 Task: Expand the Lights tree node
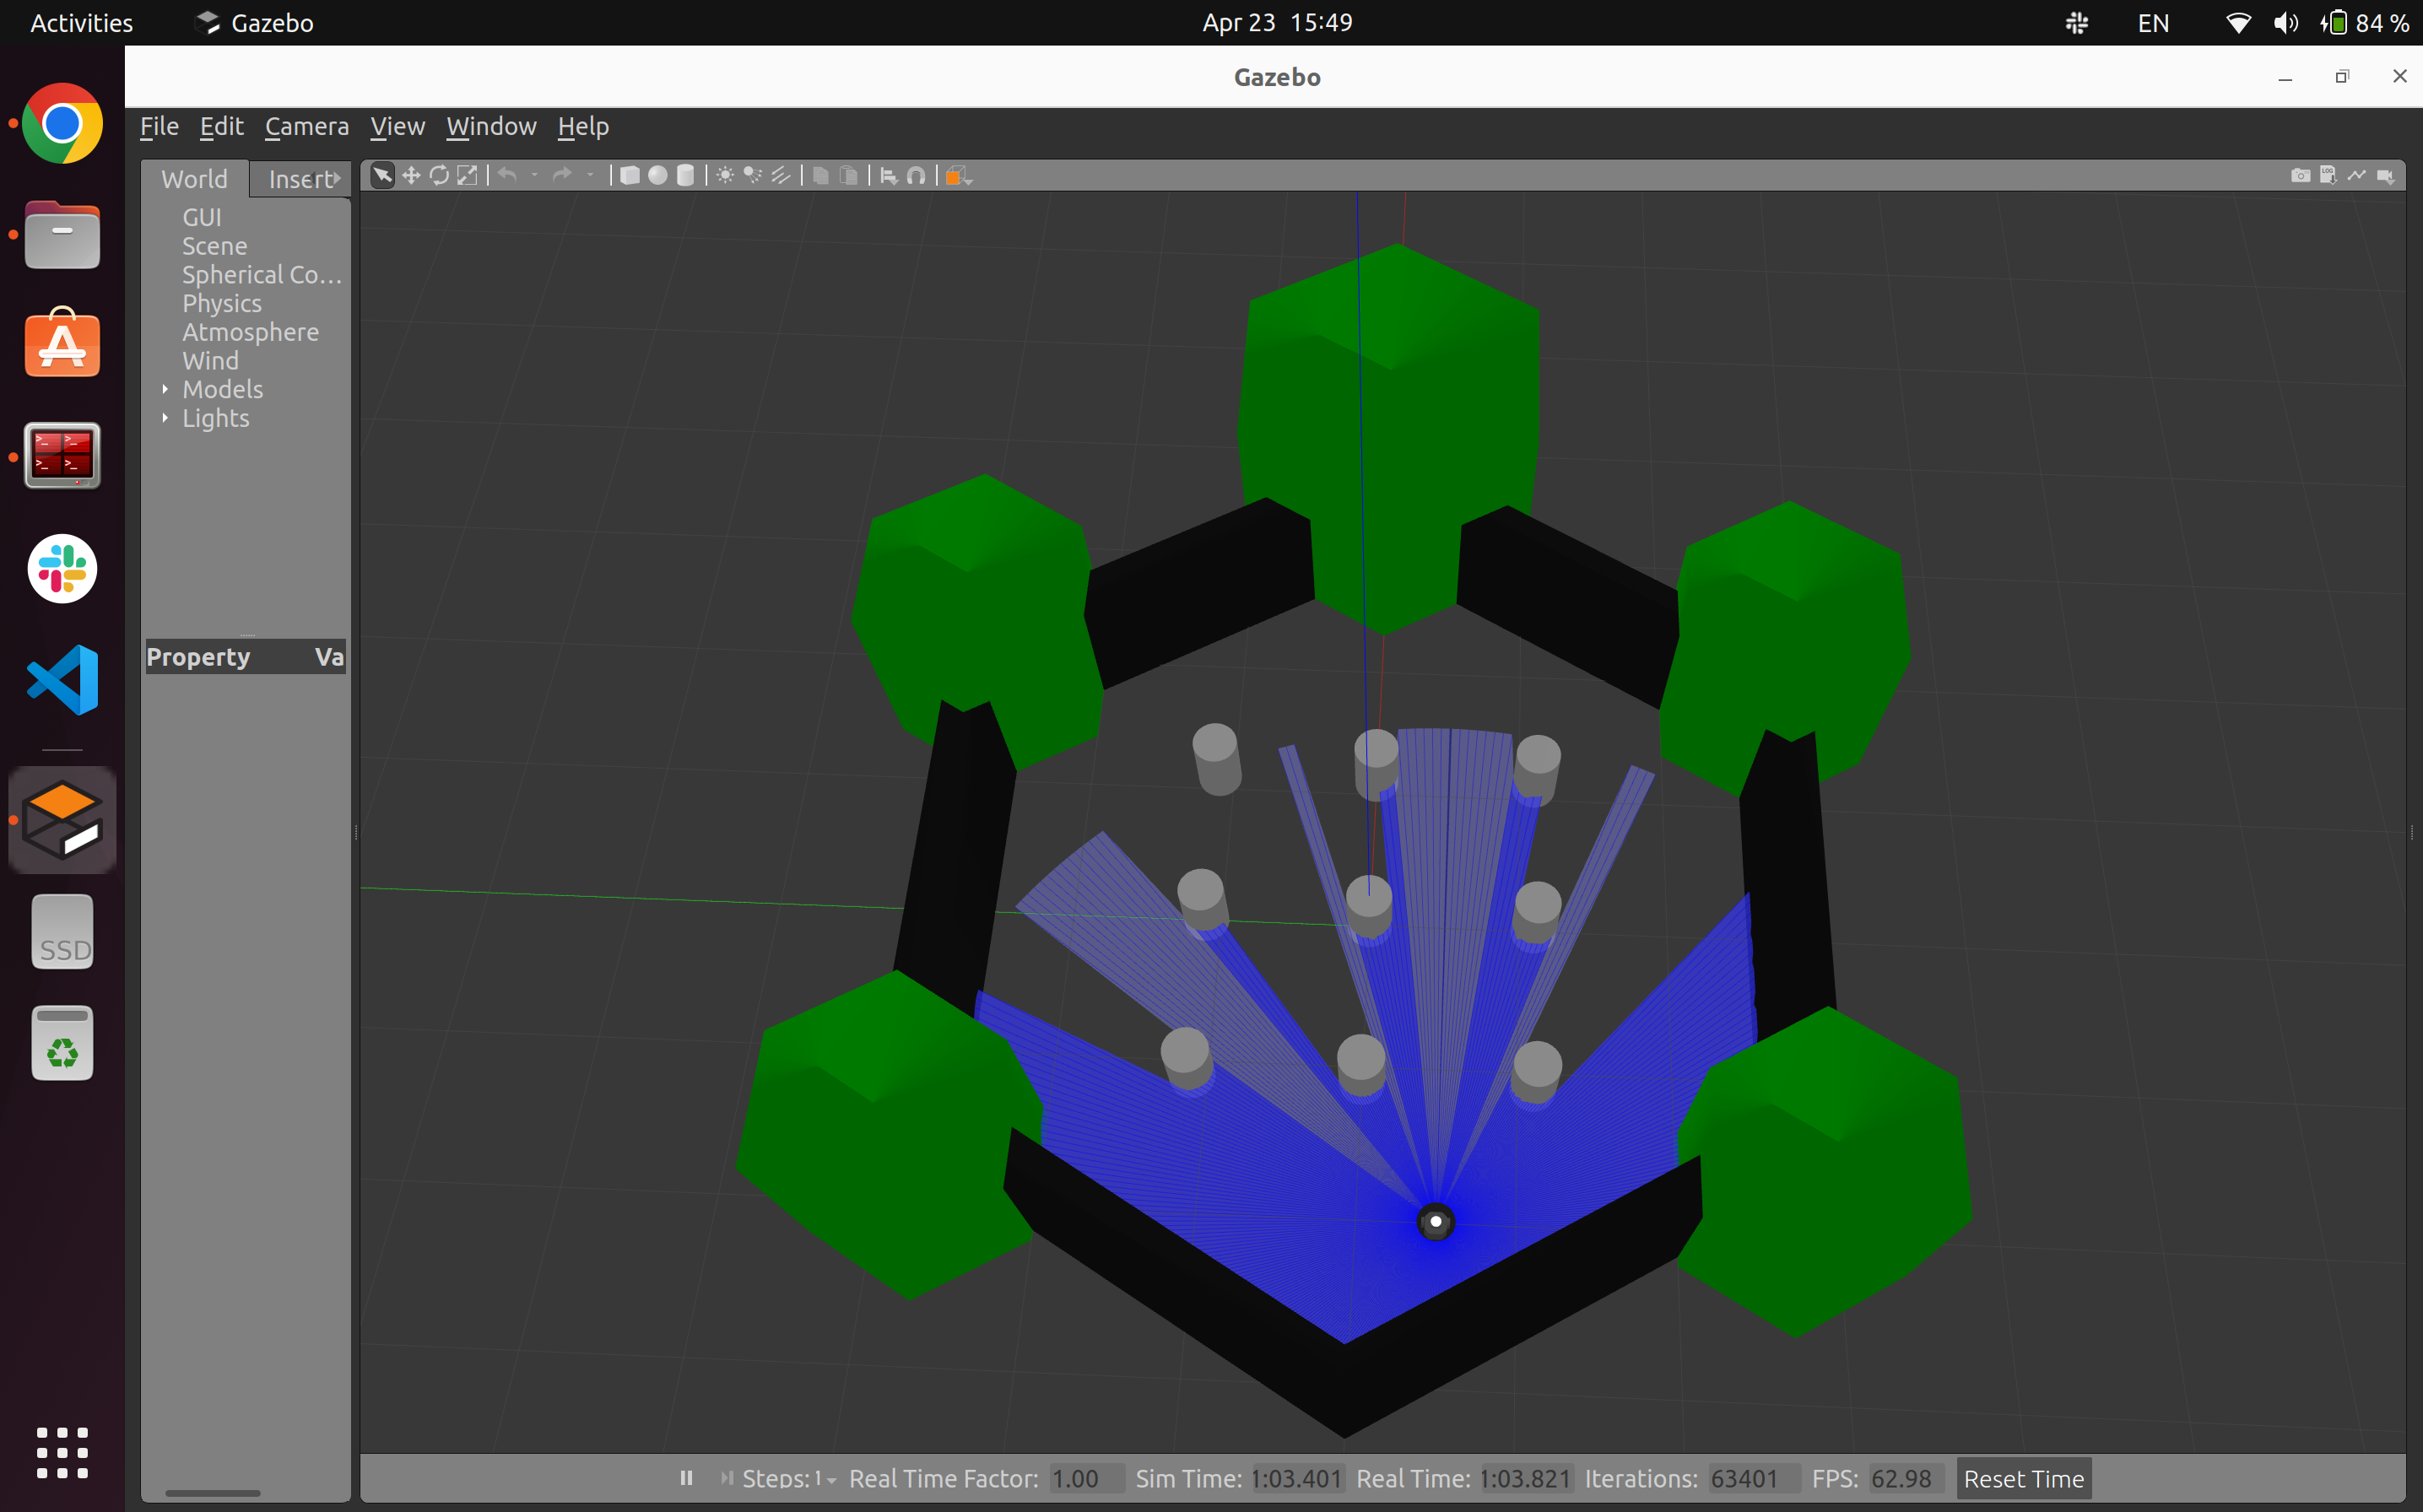166,418
